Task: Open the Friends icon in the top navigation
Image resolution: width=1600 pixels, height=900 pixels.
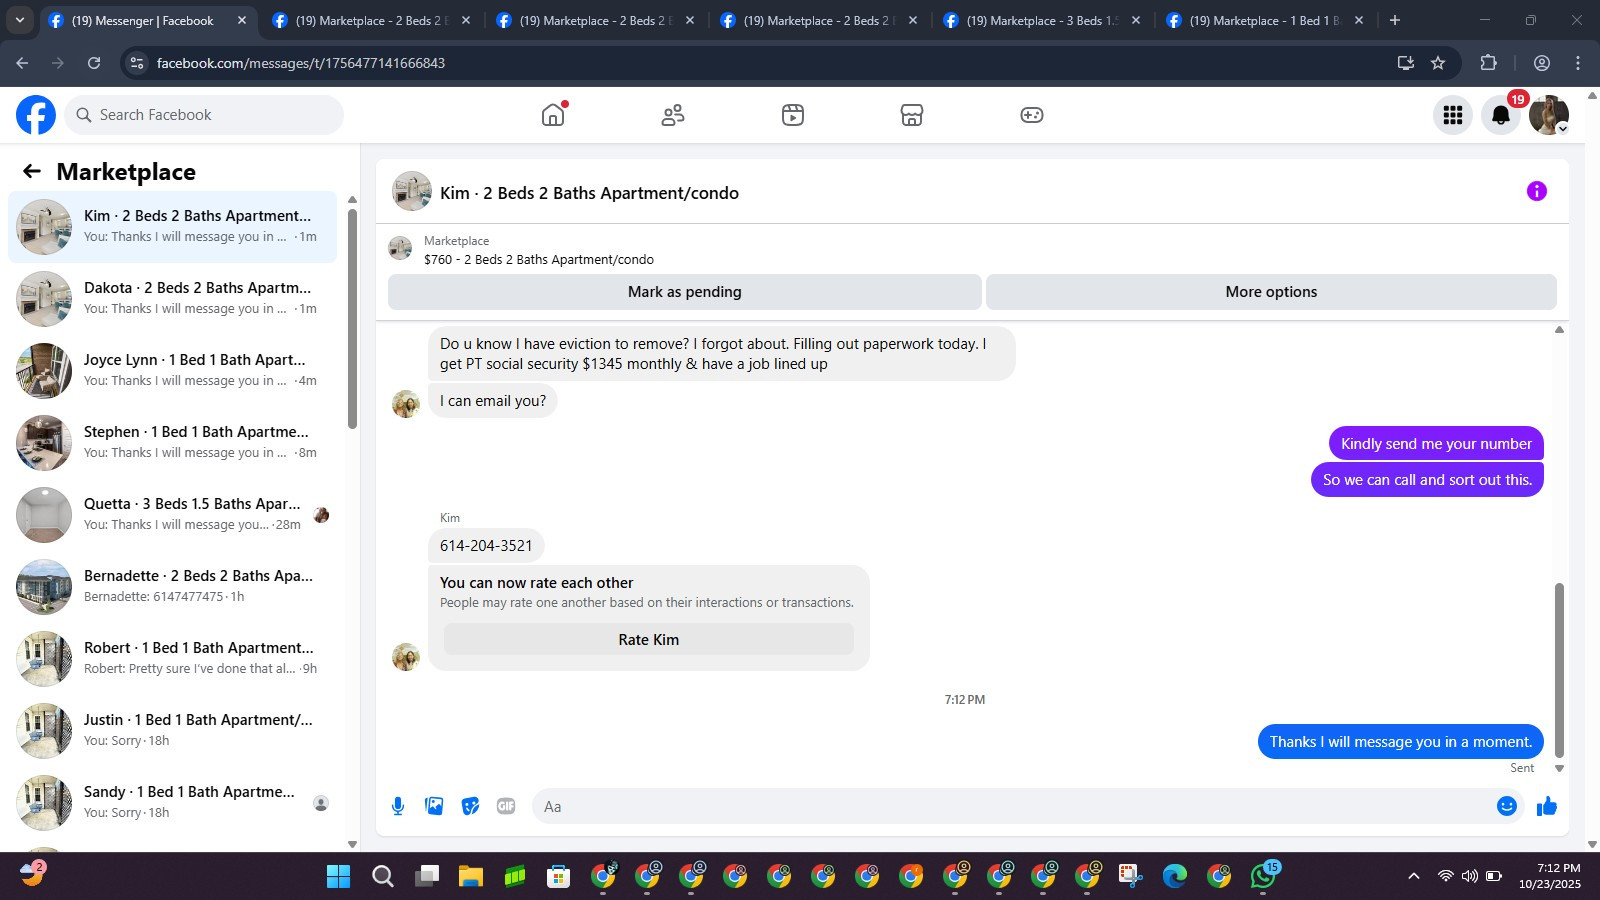Action: point(673,115)
